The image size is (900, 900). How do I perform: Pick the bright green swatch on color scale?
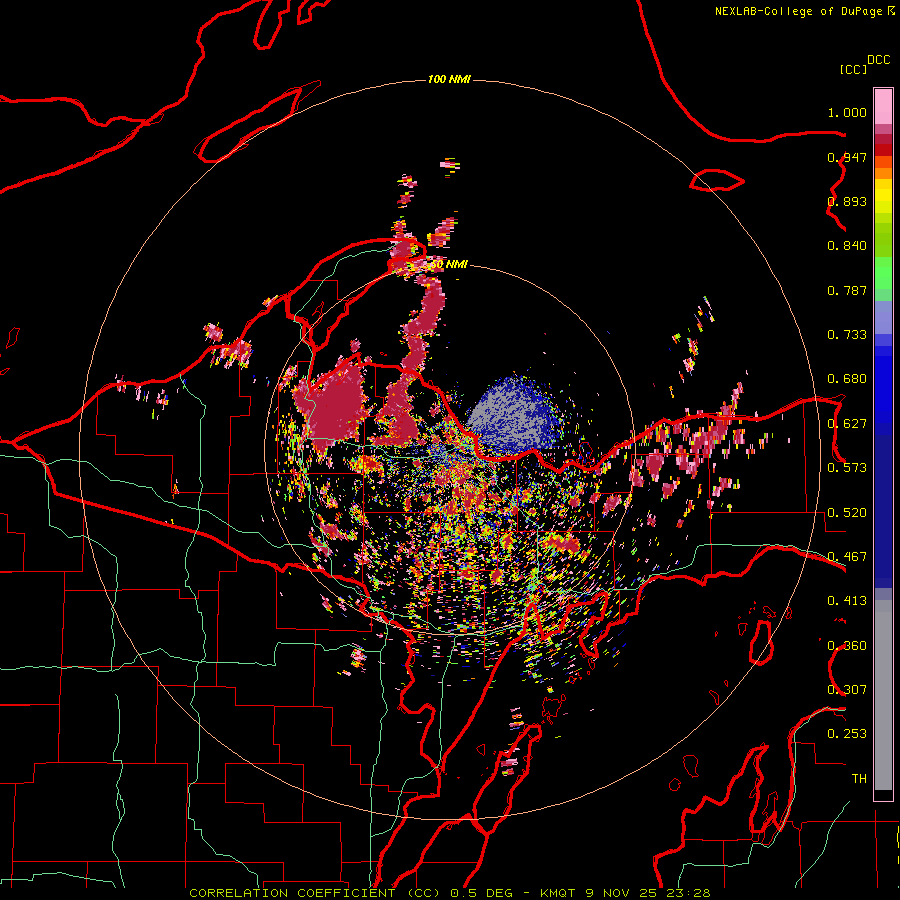click(883, 273)
